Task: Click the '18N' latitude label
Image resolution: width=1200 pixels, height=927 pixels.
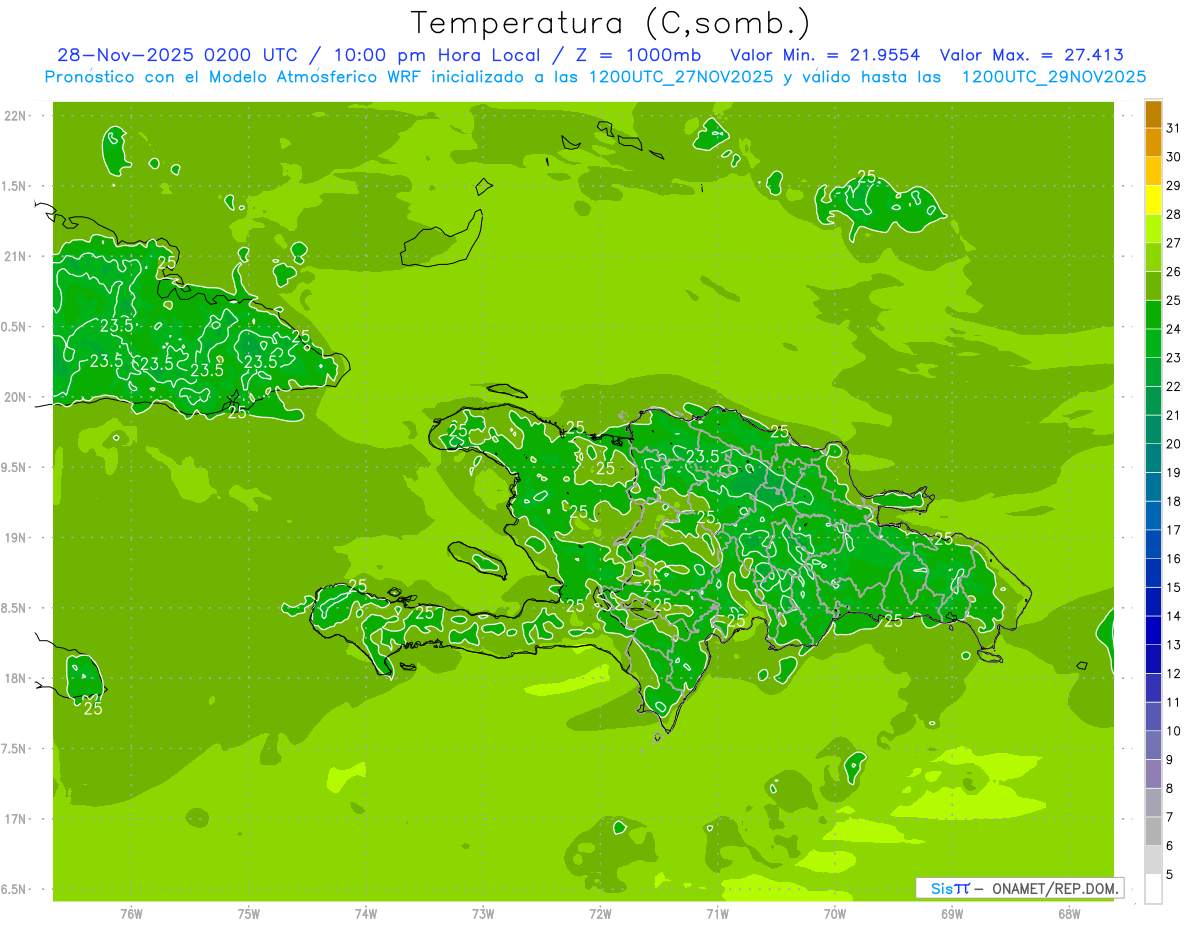Action: (x=17, y=678)
